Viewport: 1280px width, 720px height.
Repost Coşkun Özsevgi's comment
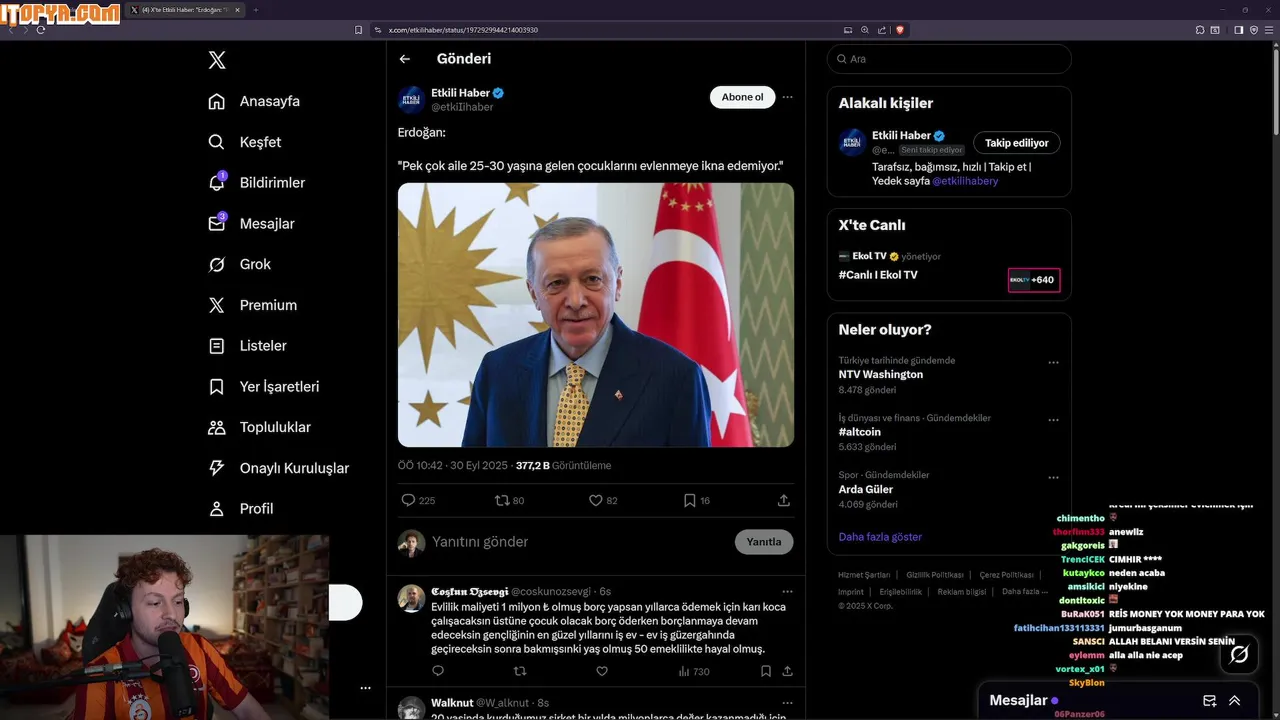coord(519,671)
